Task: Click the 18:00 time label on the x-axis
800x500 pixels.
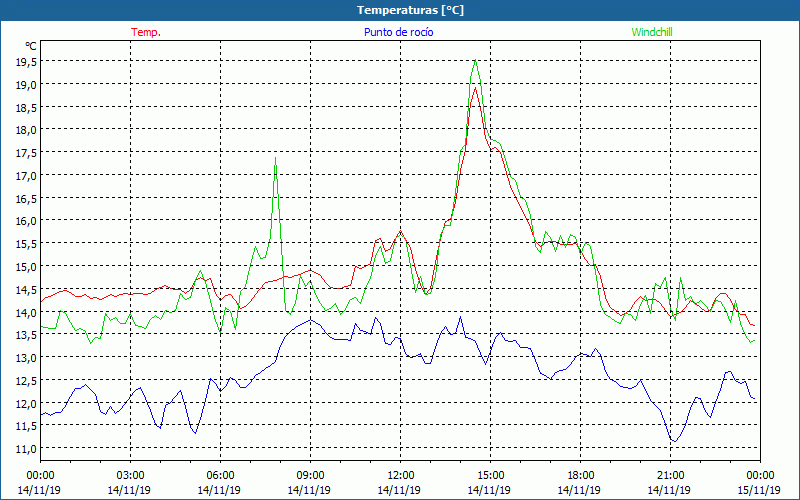Action: pos(581,476)
